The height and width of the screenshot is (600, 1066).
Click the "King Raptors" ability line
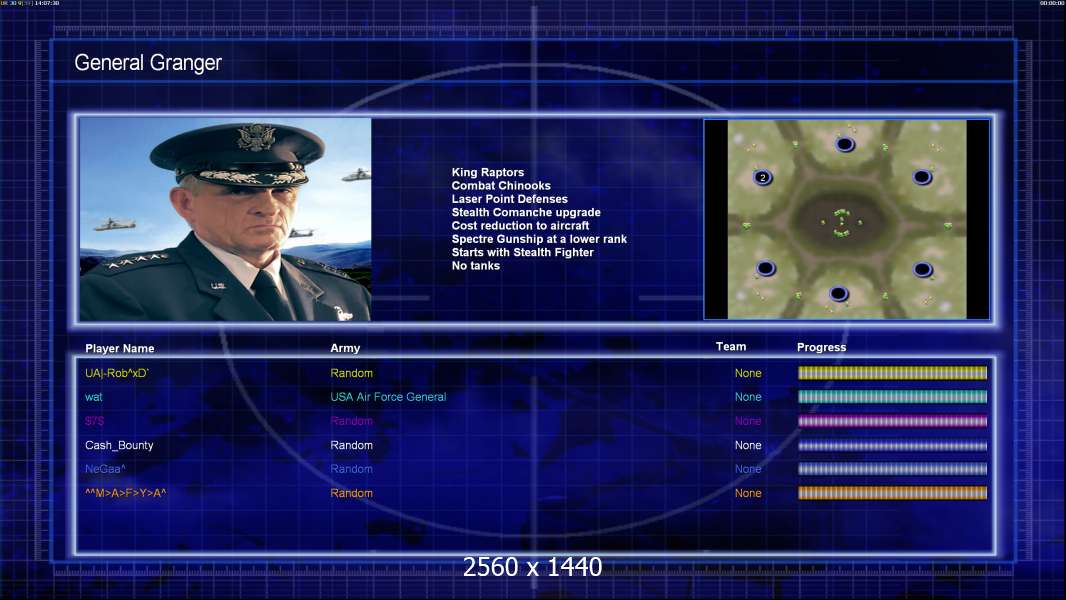(x=487, y=173)
